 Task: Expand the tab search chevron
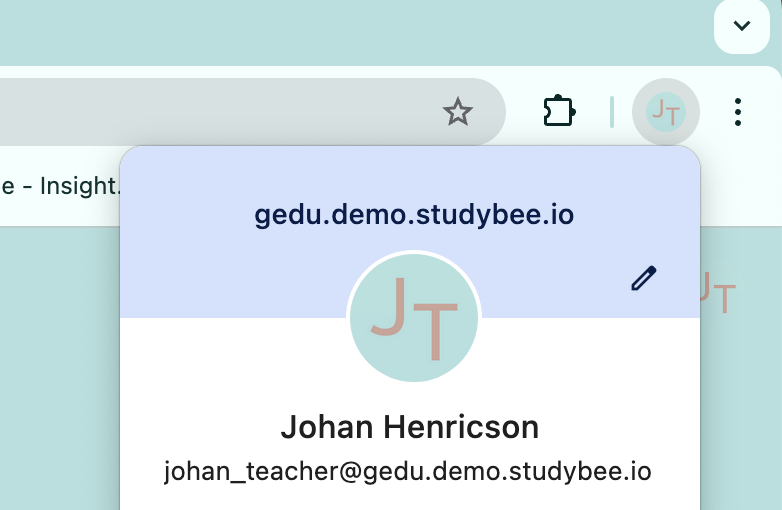(x=742, y=26)
